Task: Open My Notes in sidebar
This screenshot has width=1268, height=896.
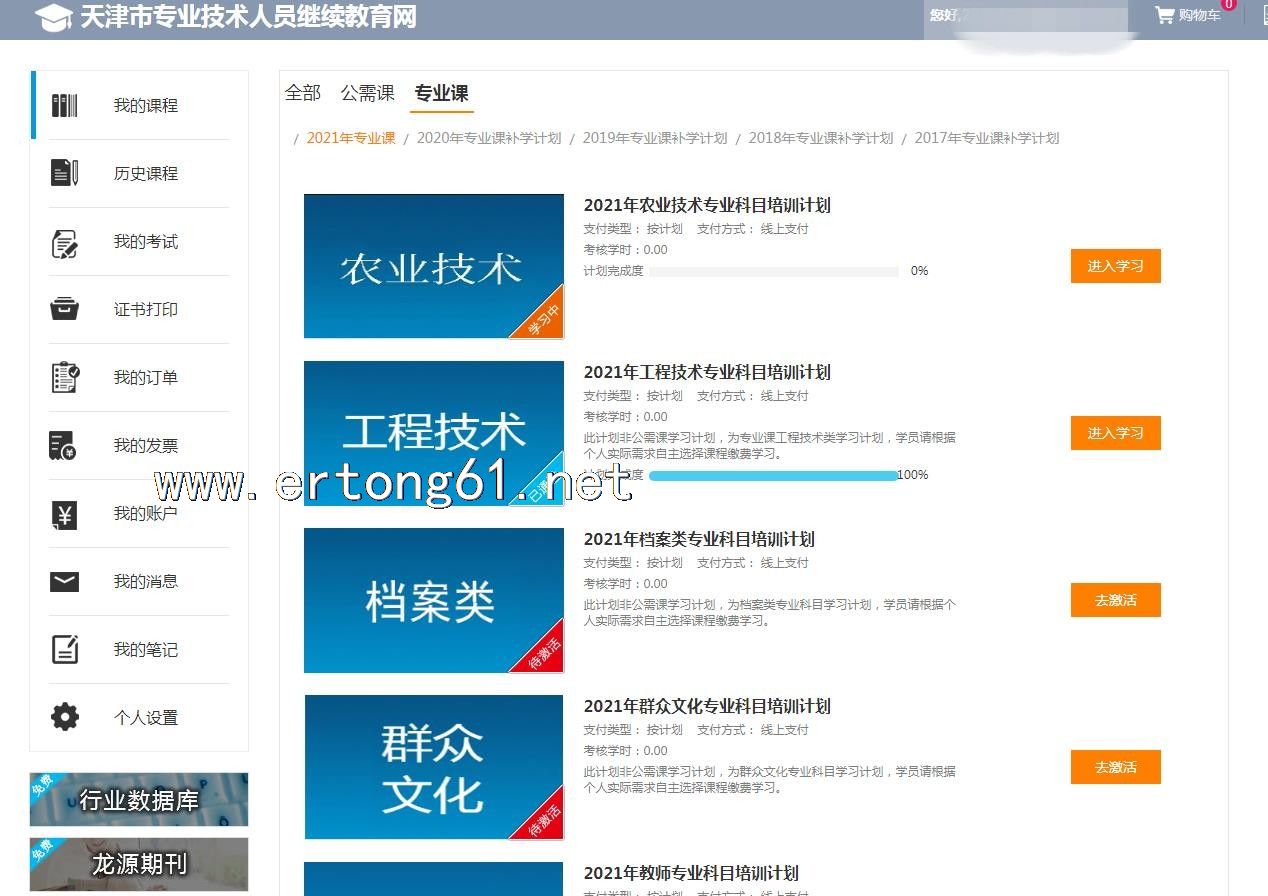Action: 145,650
